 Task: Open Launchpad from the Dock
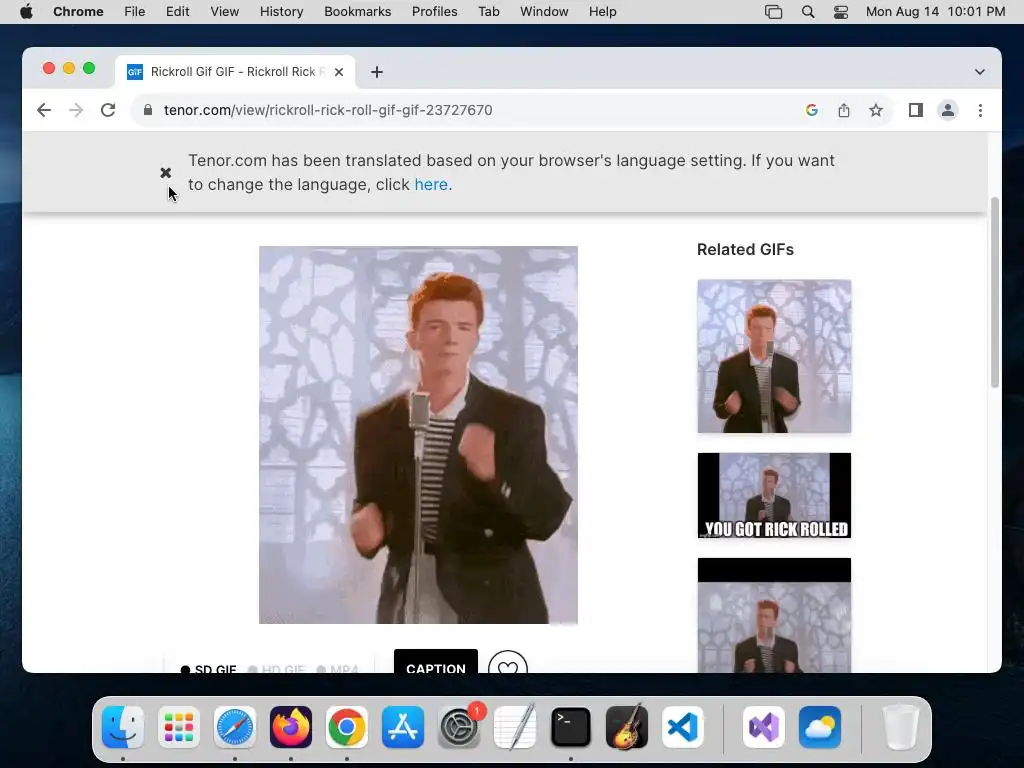tap(179, 727)
